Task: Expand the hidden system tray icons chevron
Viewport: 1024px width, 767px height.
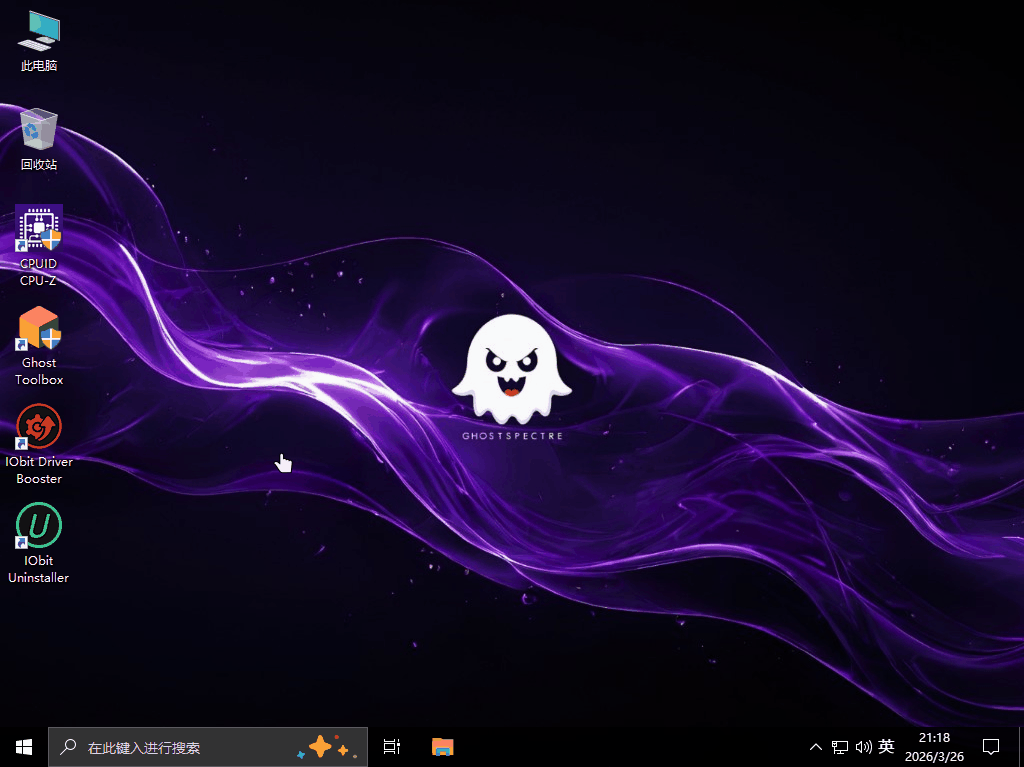Action: point(816,747)
